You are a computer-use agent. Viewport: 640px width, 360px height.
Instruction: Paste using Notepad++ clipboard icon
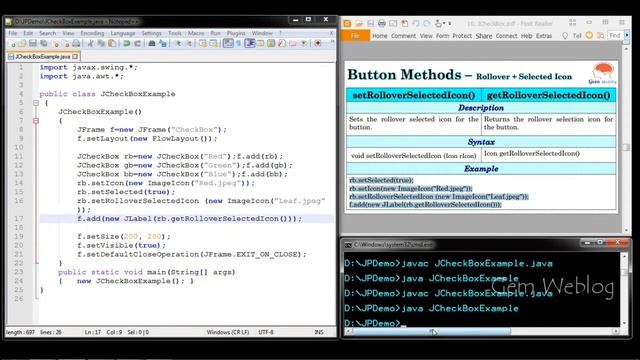click(x=112, y=43)
